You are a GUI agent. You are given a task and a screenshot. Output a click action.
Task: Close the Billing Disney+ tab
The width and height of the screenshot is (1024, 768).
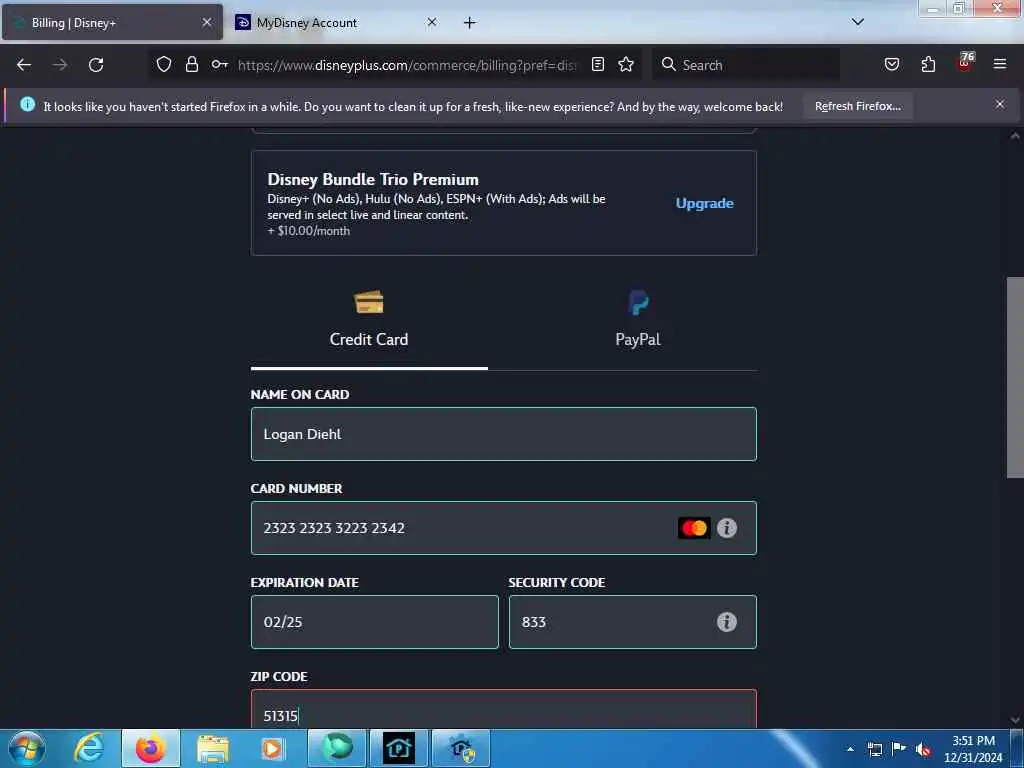[207, 23]
